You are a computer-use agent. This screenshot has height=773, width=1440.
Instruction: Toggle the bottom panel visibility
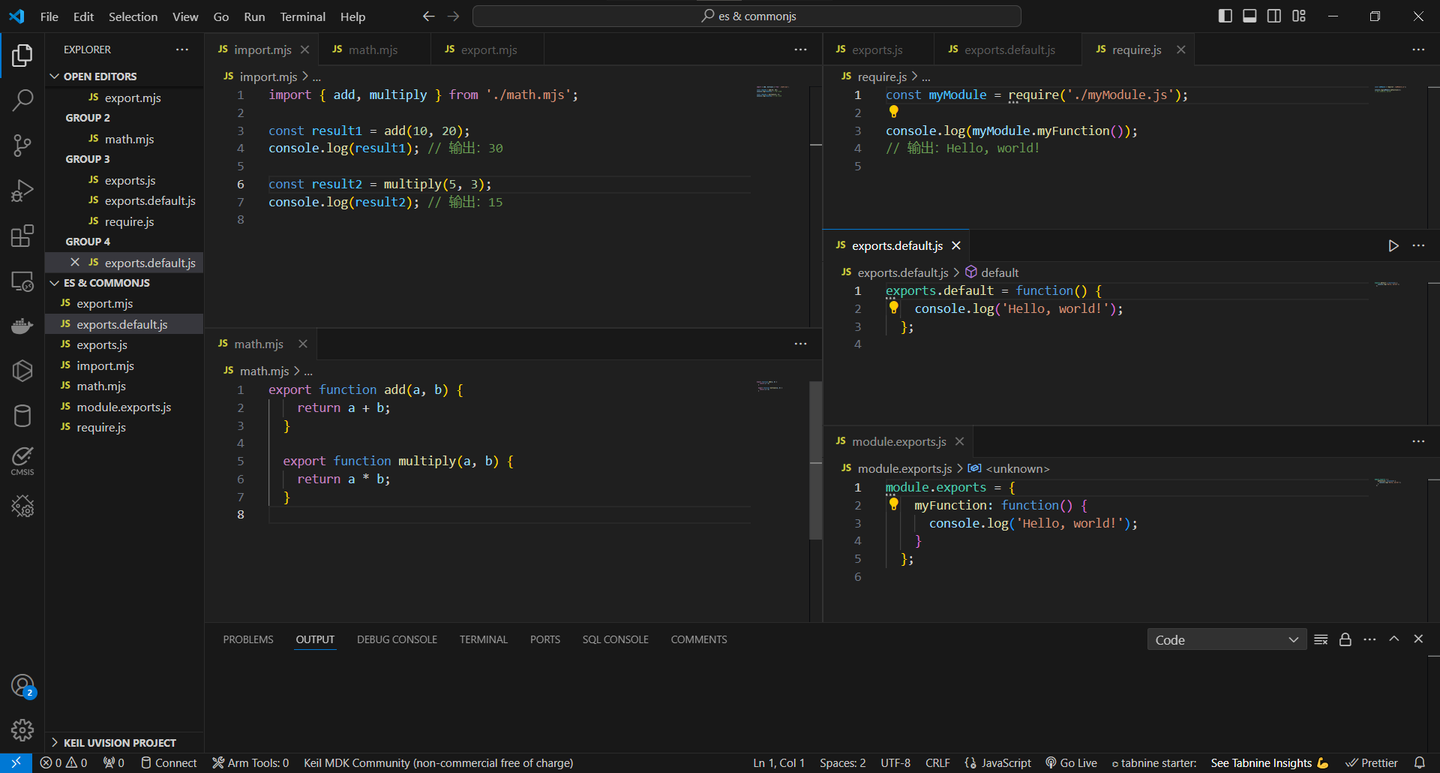1250,16
